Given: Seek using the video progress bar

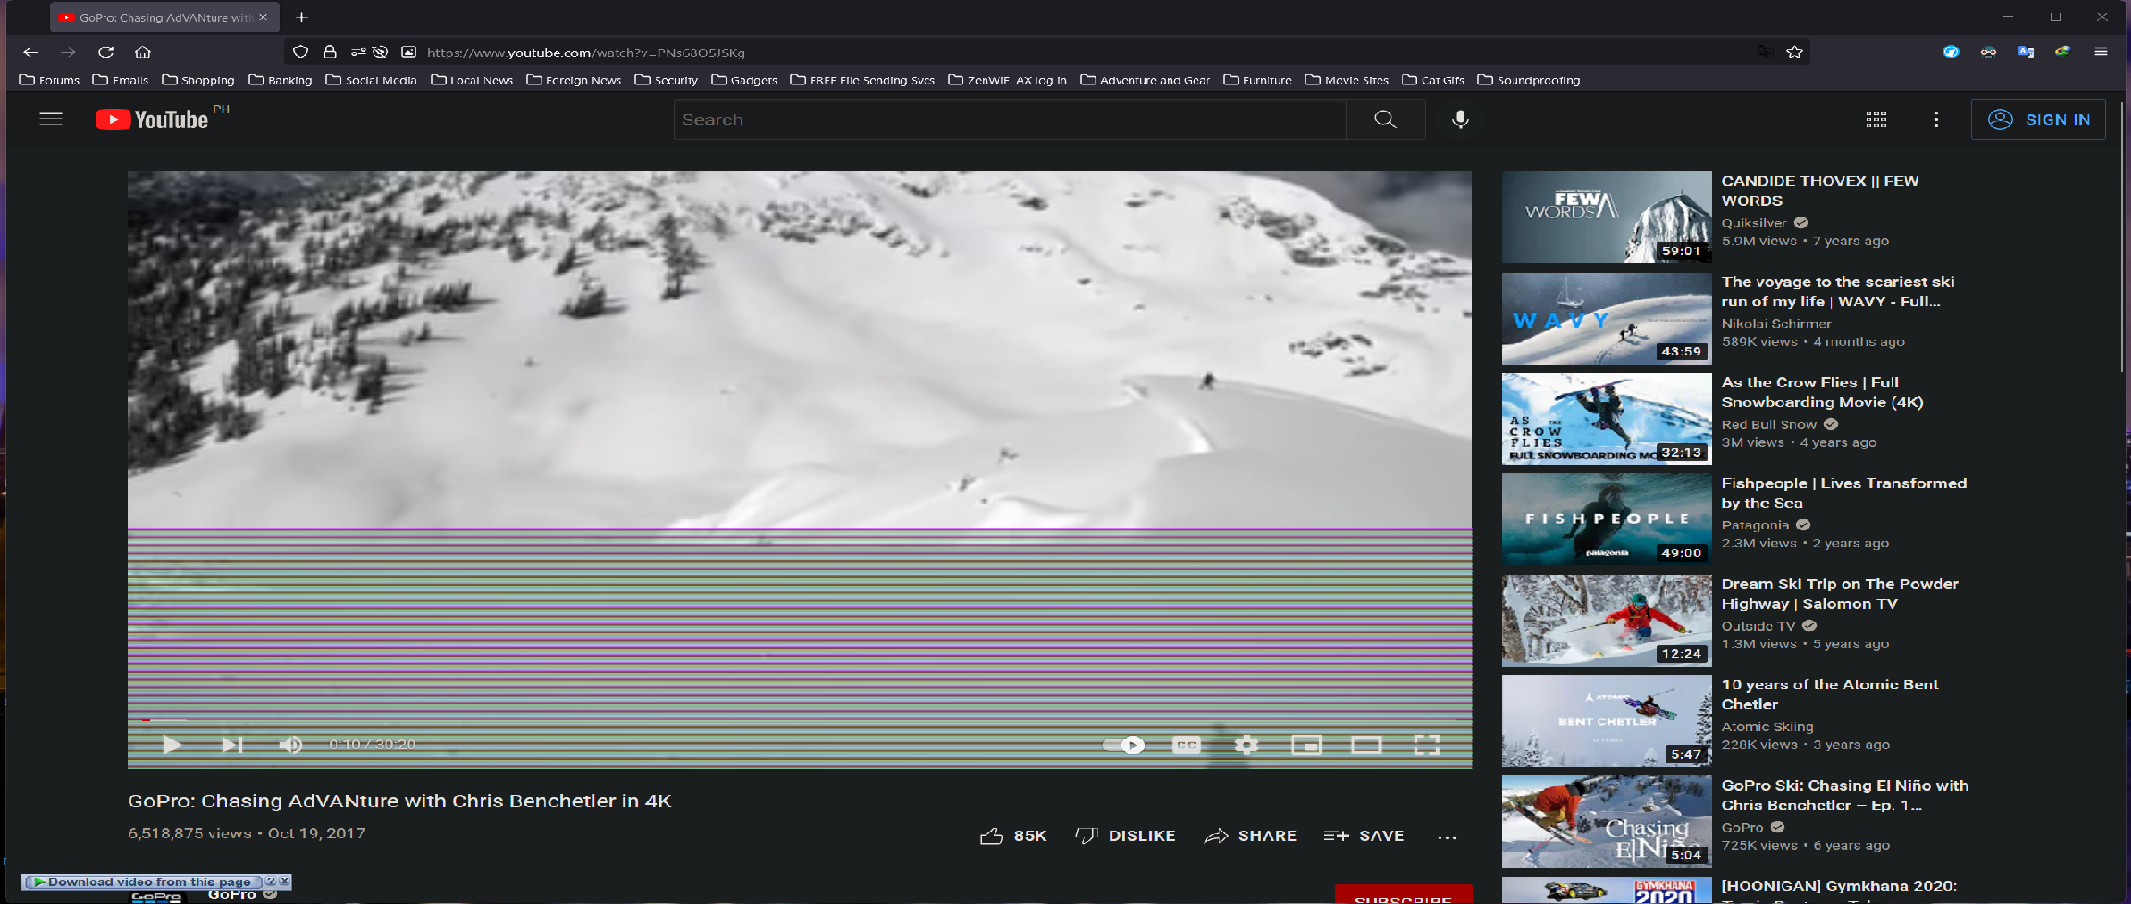Looking at the screenshot, I should tap(800, 720).
